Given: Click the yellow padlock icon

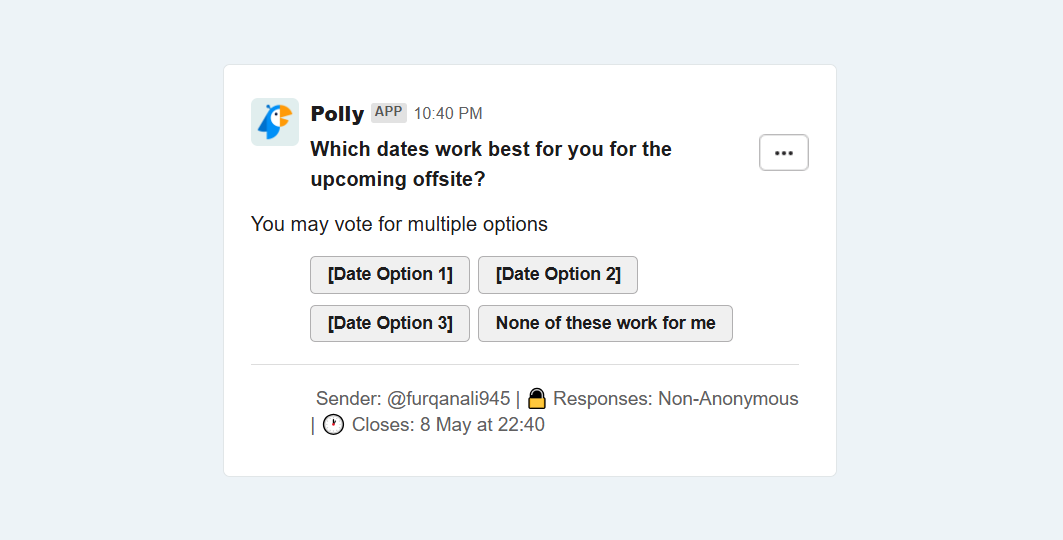Looking at the screenshot, I should tap(536, 398).
